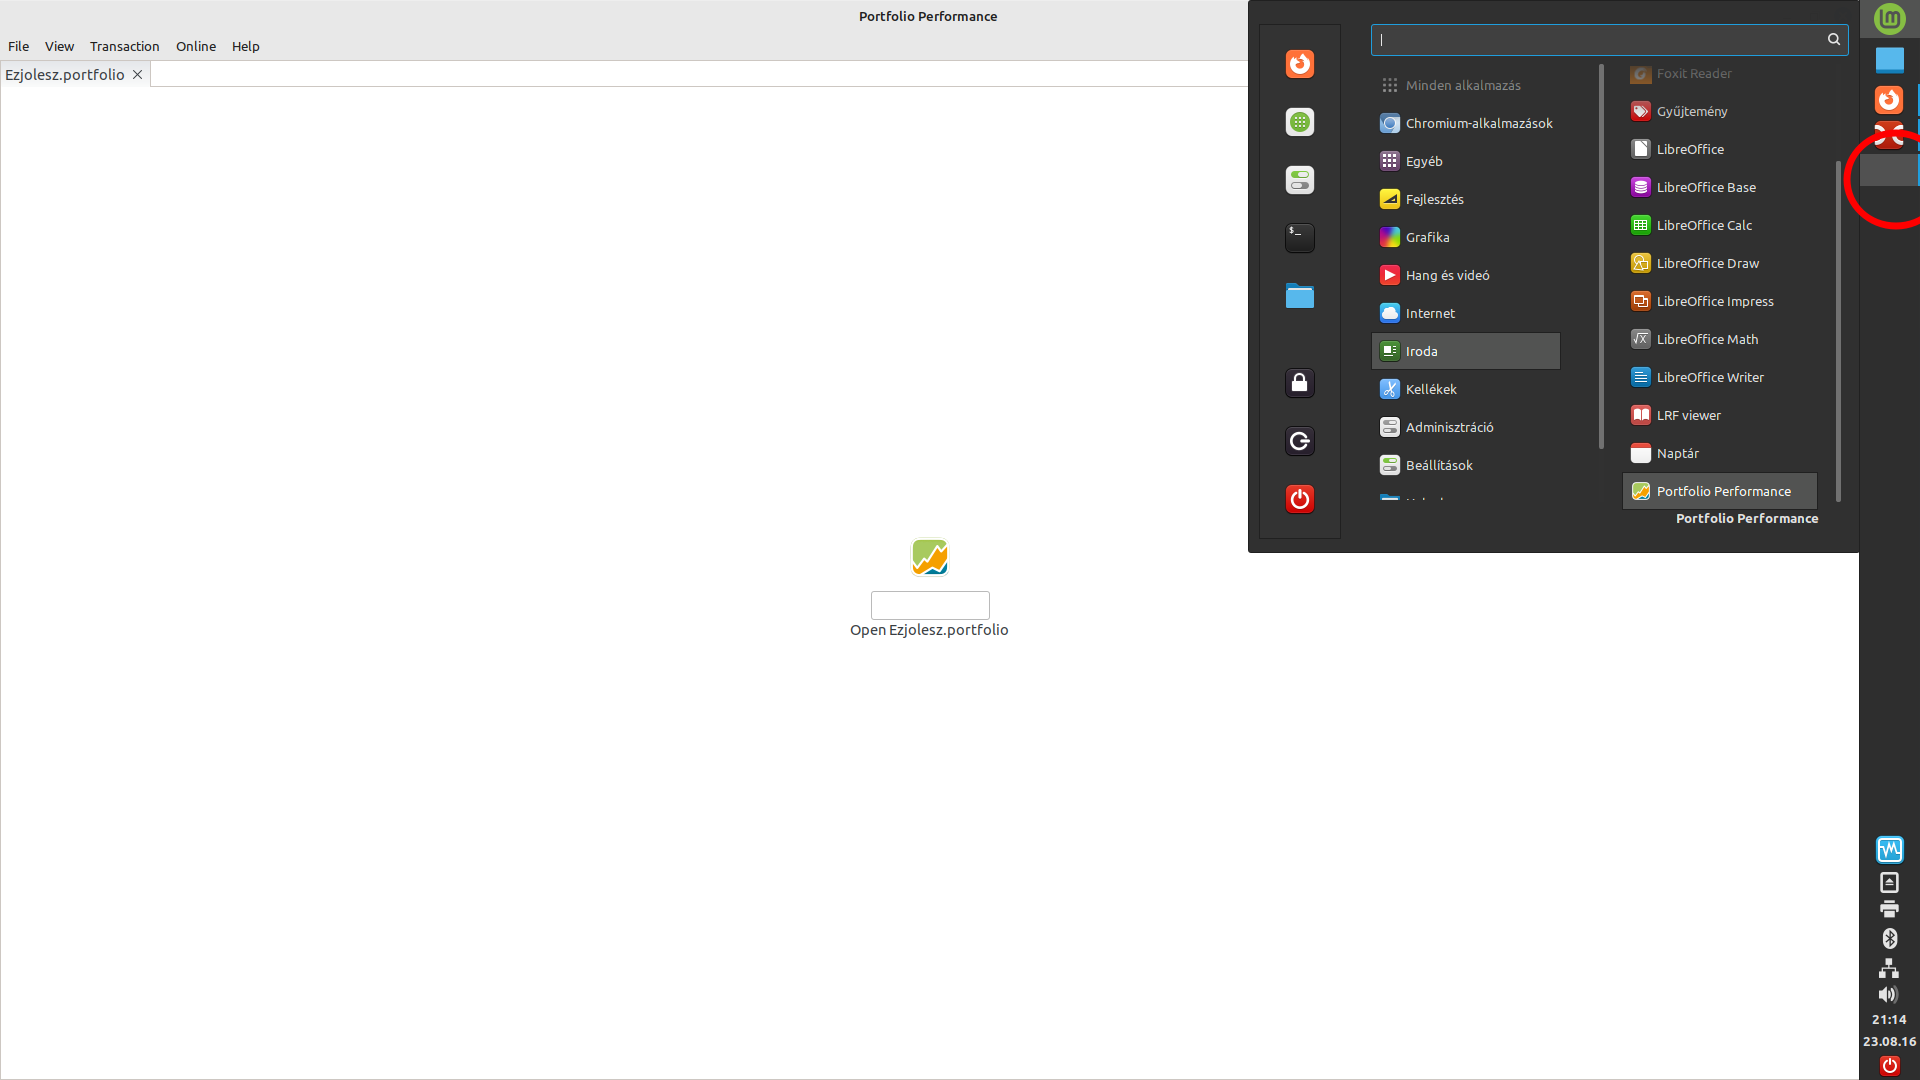Open Files folder icon in favorites sidebar
Viewport: 1920px width, 1080px height.
pos(1299,296)
